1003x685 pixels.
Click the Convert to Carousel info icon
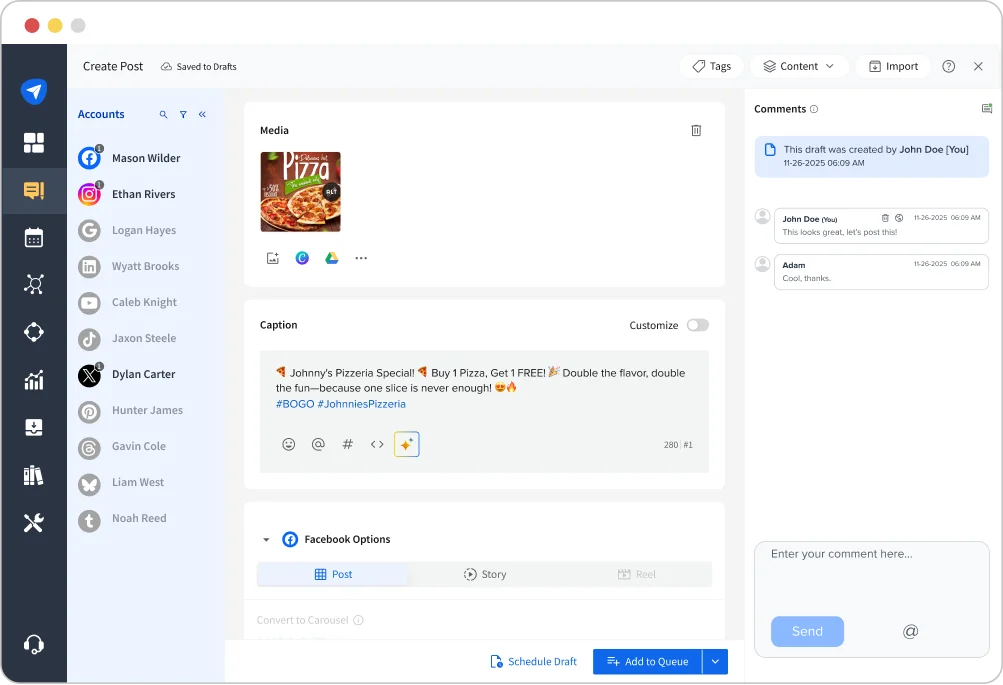coord(358,620)
